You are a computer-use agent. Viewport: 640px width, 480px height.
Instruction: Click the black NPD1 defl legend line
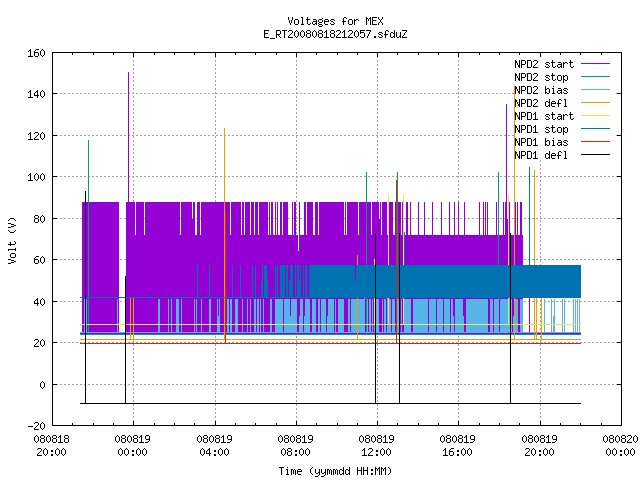(595, 155)
